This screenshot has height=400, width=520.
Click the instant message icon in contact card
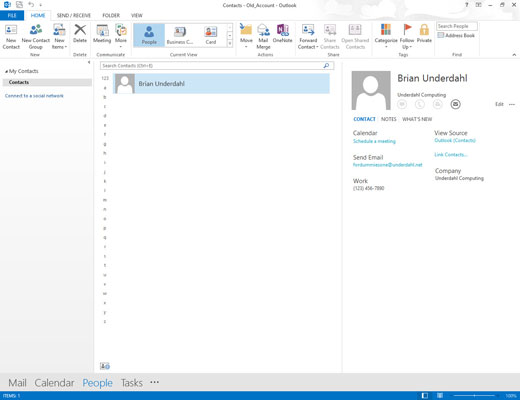(x=402, y=104)
